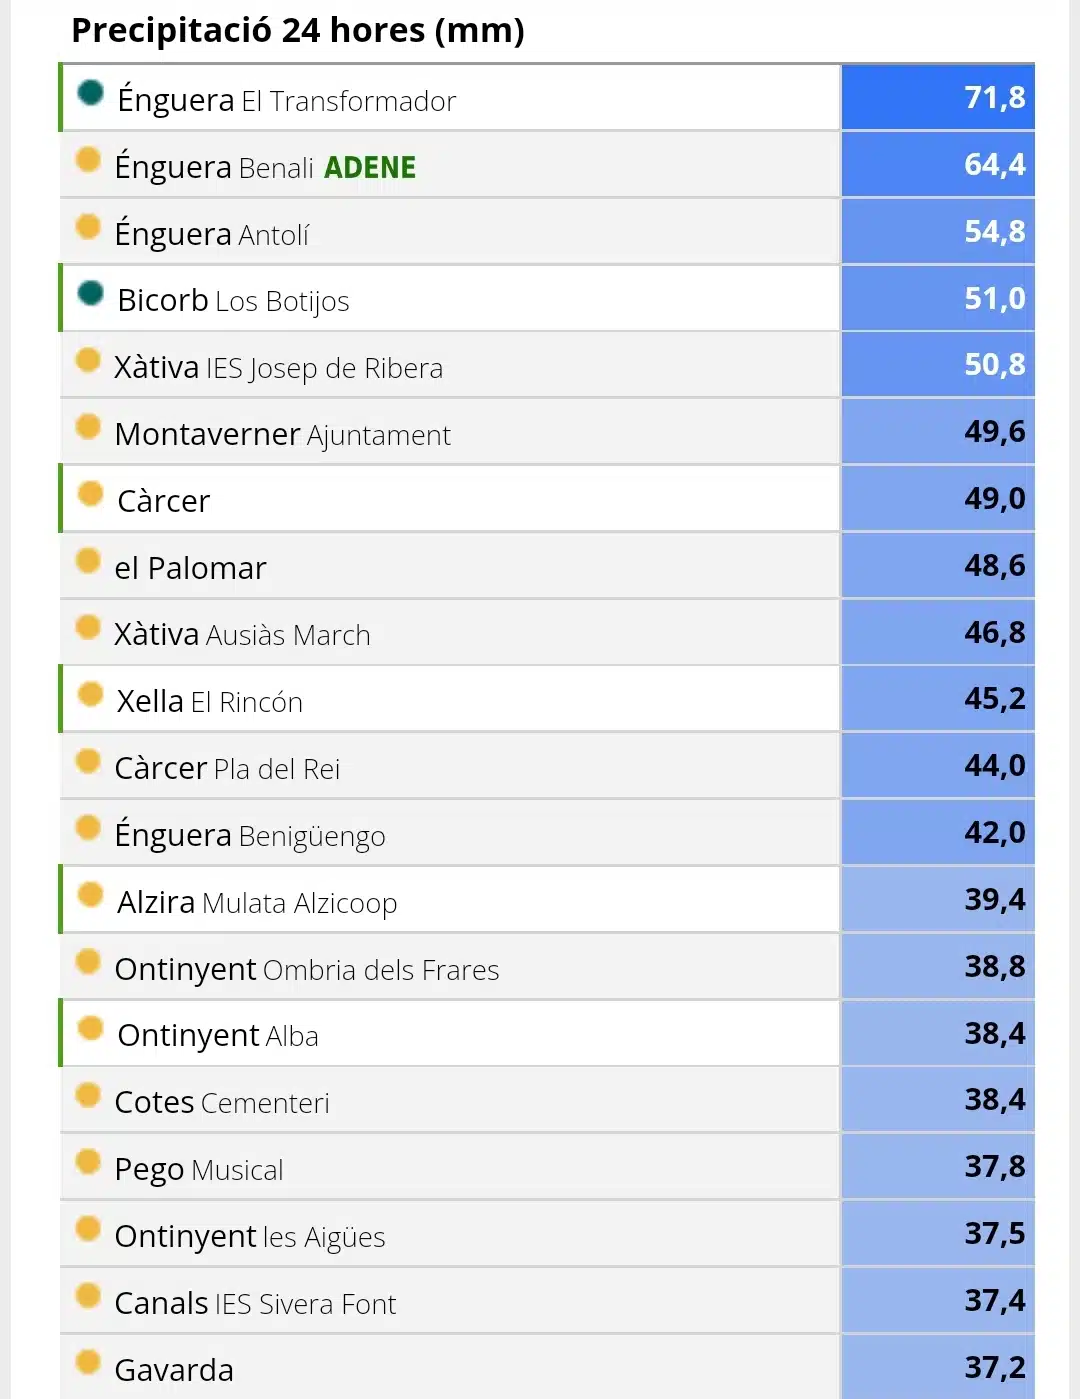Select the Cotes Cementeri row
The width and height of the screenshot is (1080, 1399).
click(450, 1100)
